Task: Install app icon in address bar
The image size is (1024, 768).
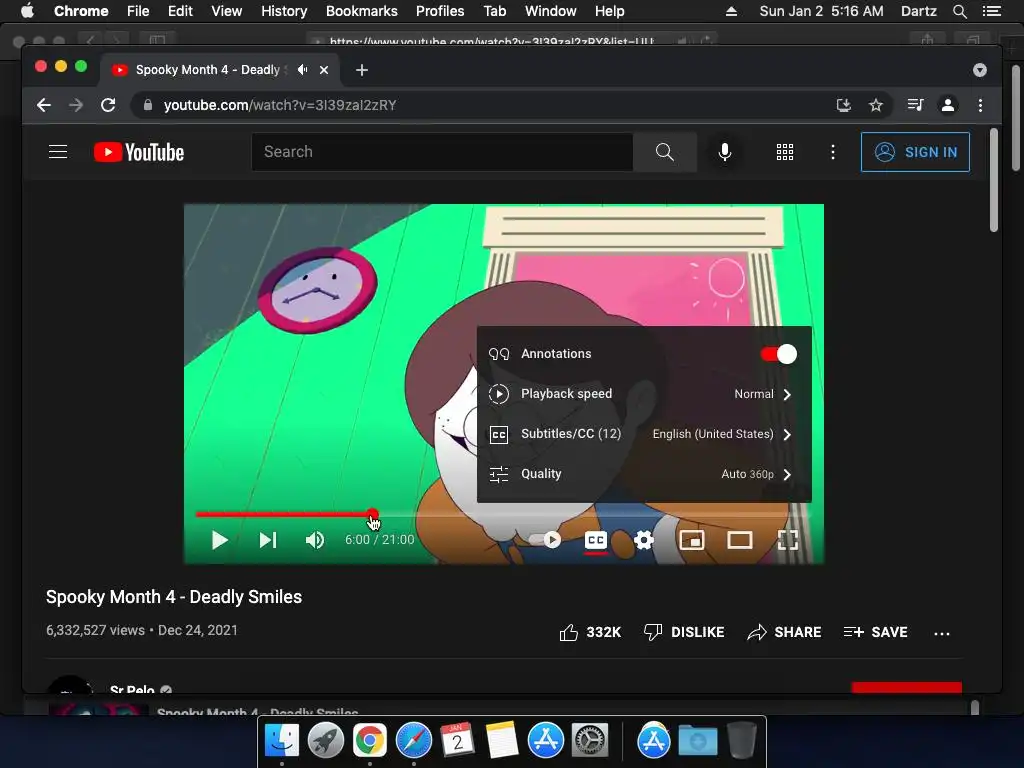Action: (843, 105)
